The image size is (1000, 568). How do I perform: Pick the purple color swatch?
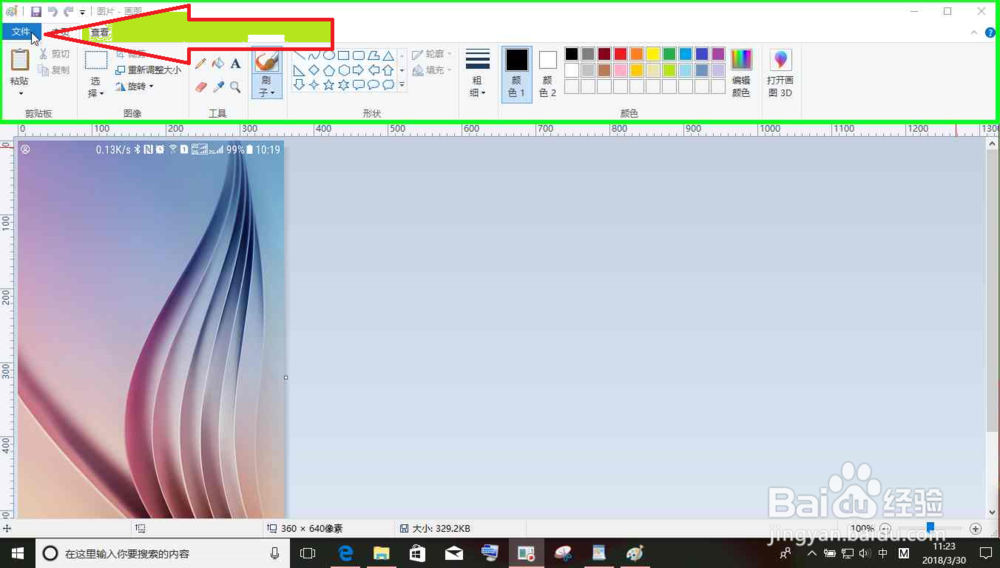[x=718, y=54]
